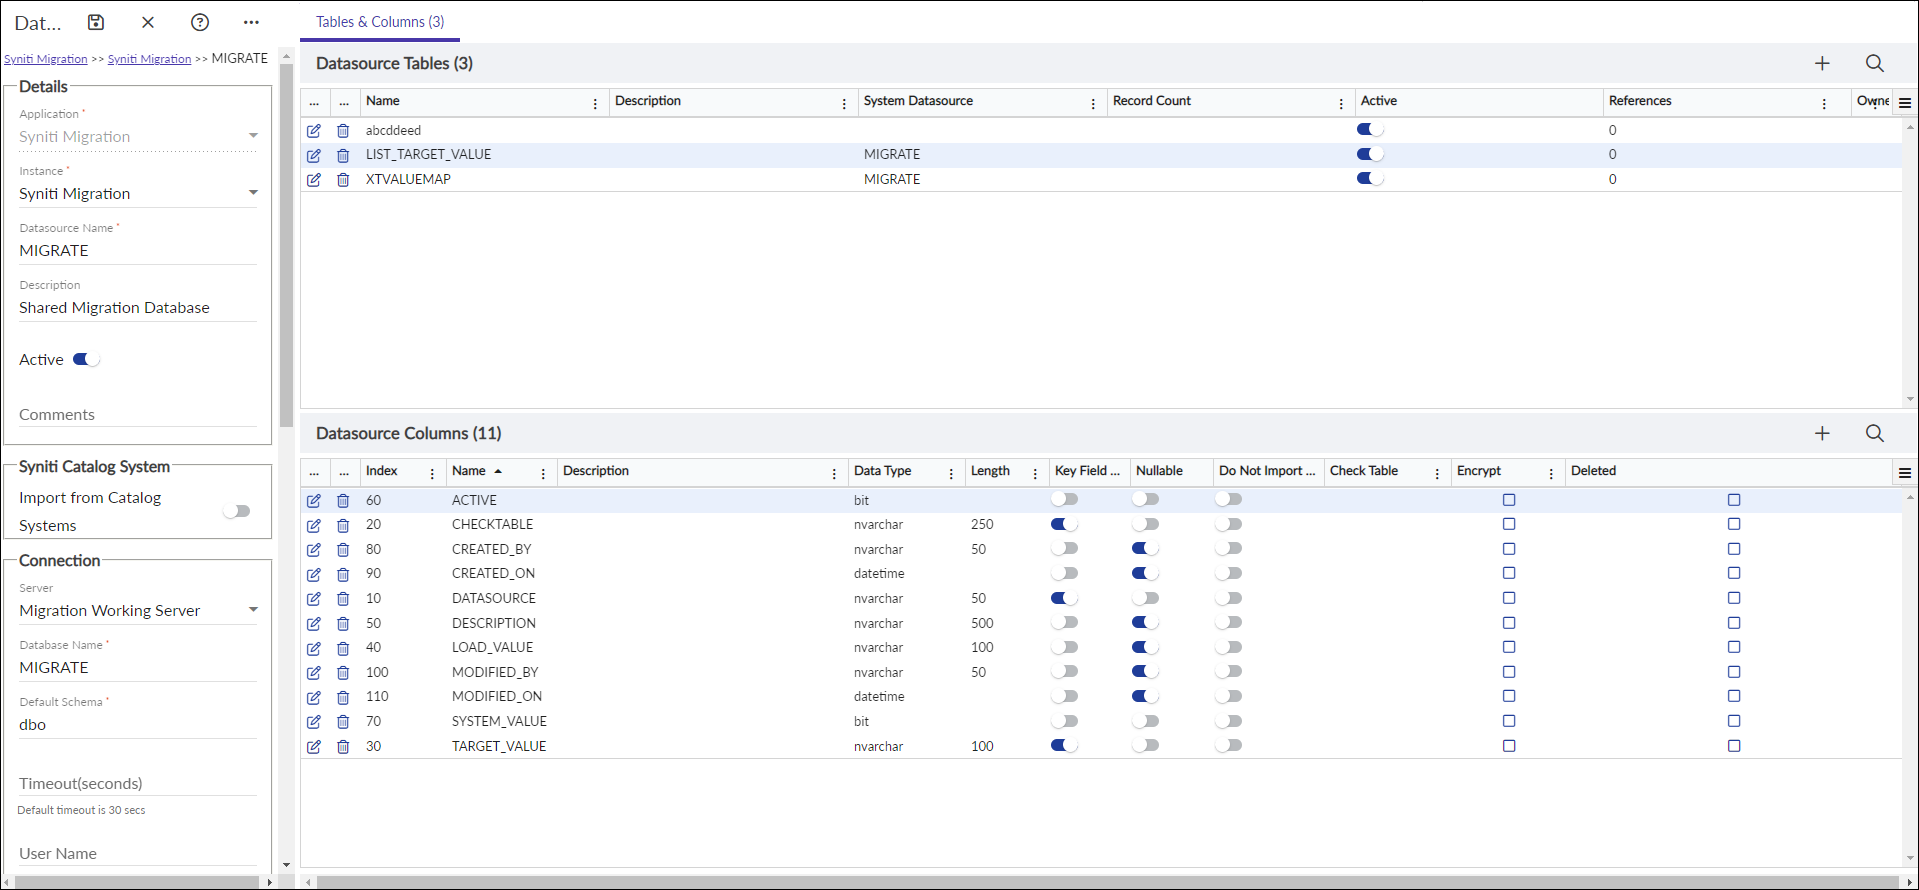Image resolution: width=1919 pixels, height=890 pixels.
Task: Search Datasource Tables with the magnifier icon
Action: point(1875,63)
